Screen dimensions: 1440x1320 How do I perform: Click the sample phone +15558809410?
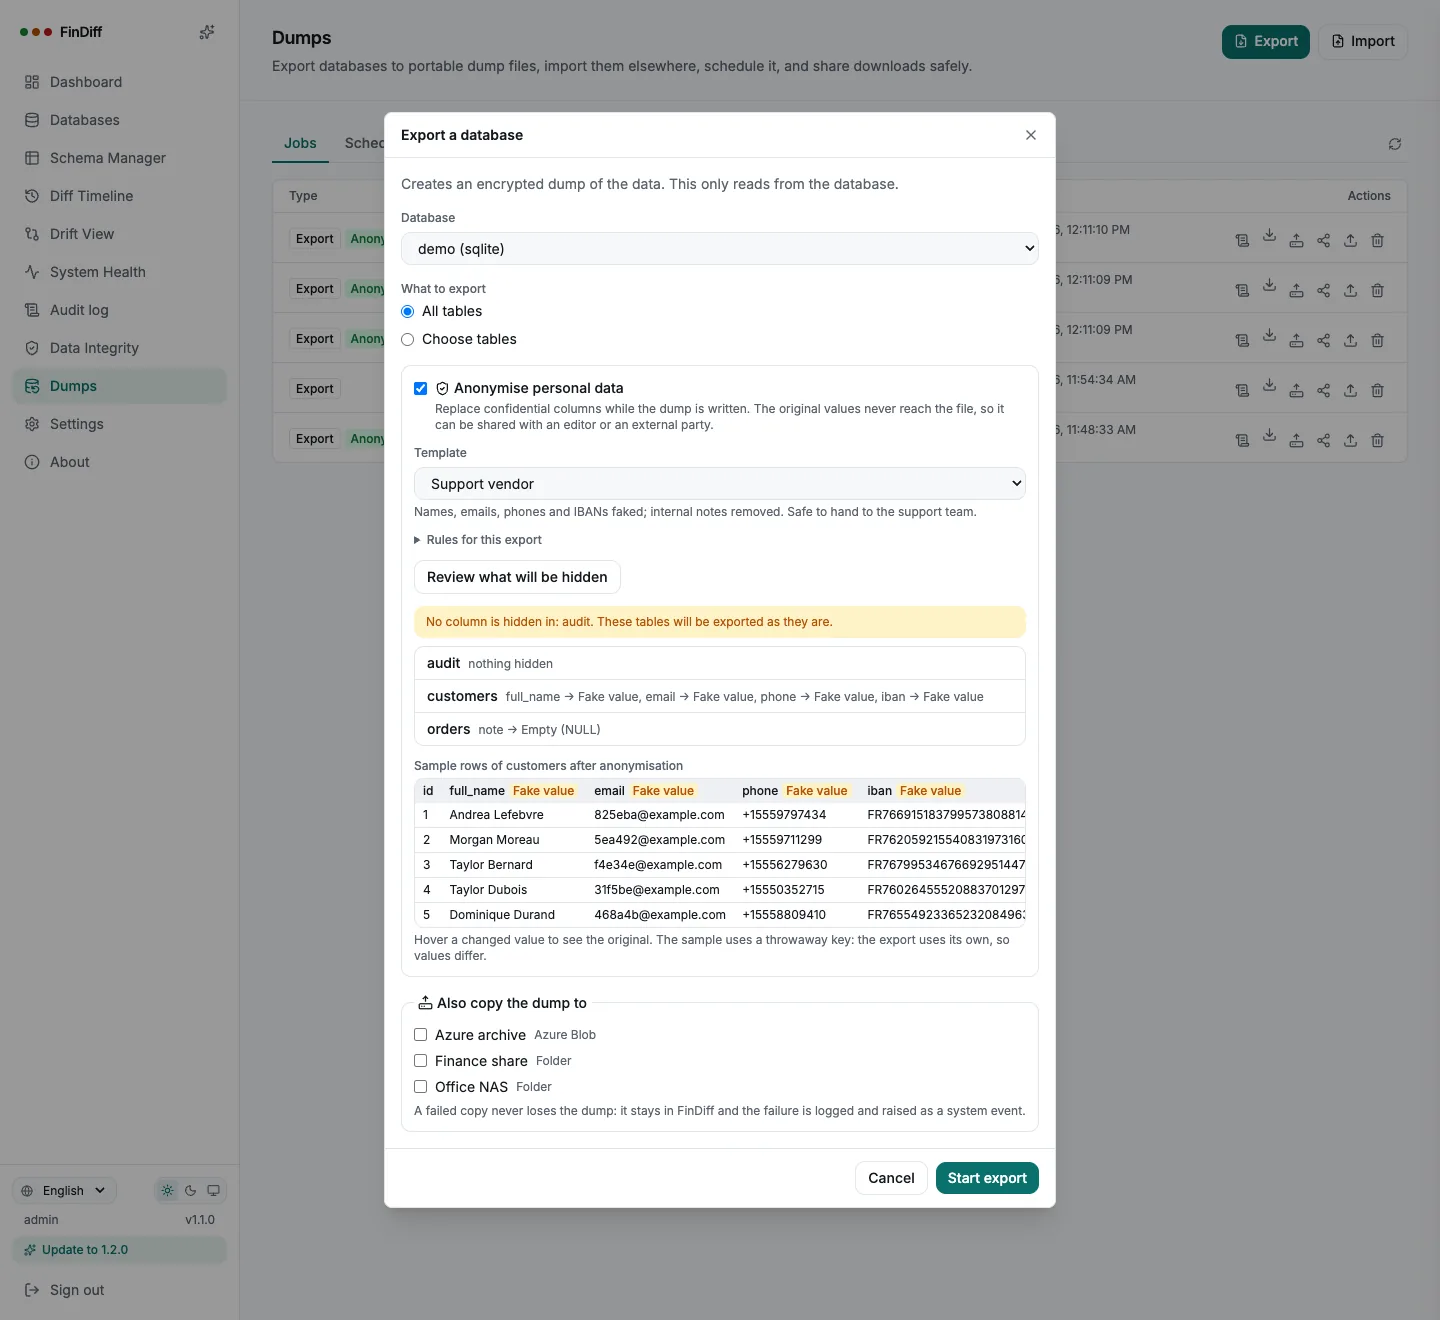pyautogui.click(x=784, y=915)
